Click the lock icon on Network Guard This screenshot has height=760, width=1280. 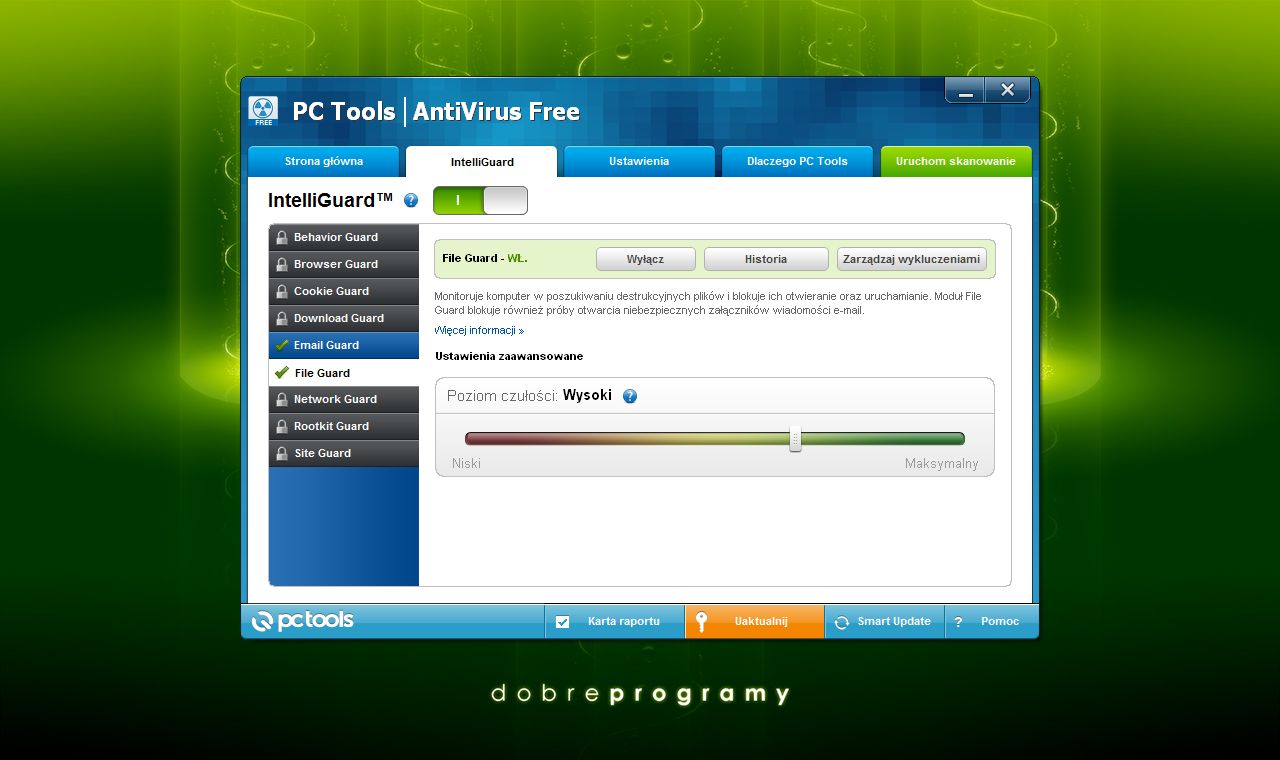[x=282, y=400]
